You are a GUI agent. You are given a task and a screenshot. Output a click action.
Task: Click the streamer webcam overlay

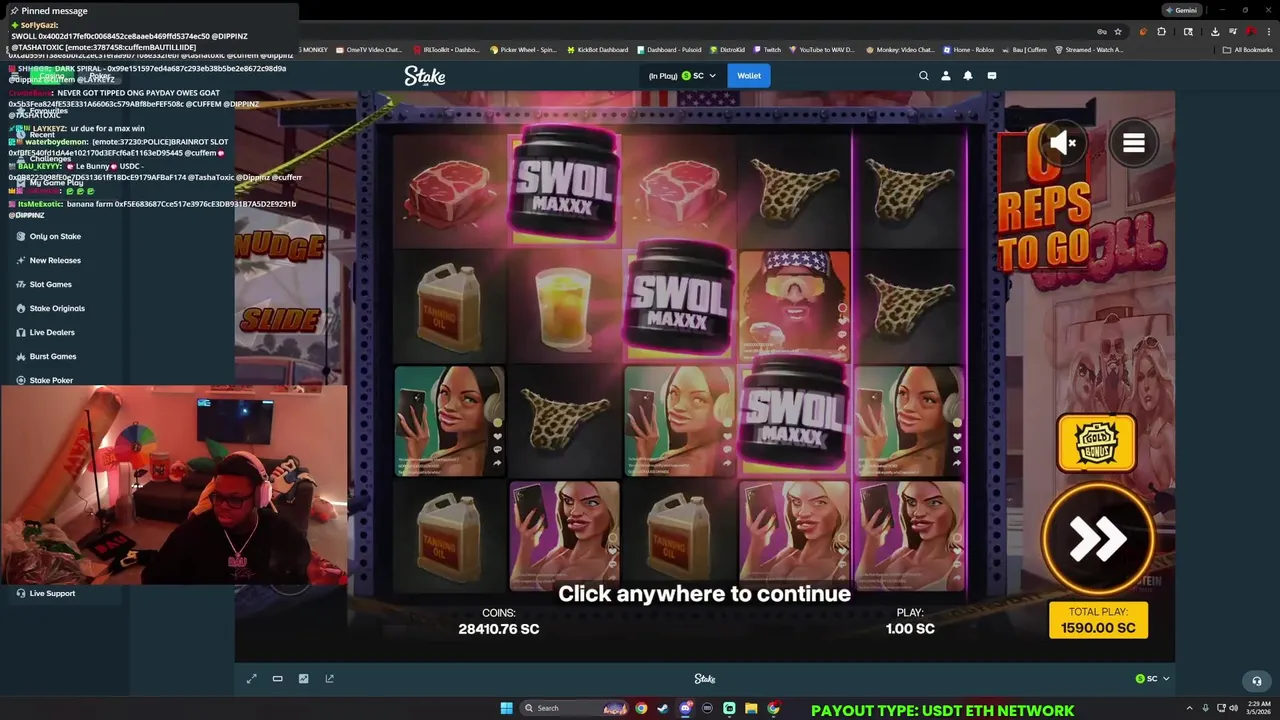(x=174, y=485)
